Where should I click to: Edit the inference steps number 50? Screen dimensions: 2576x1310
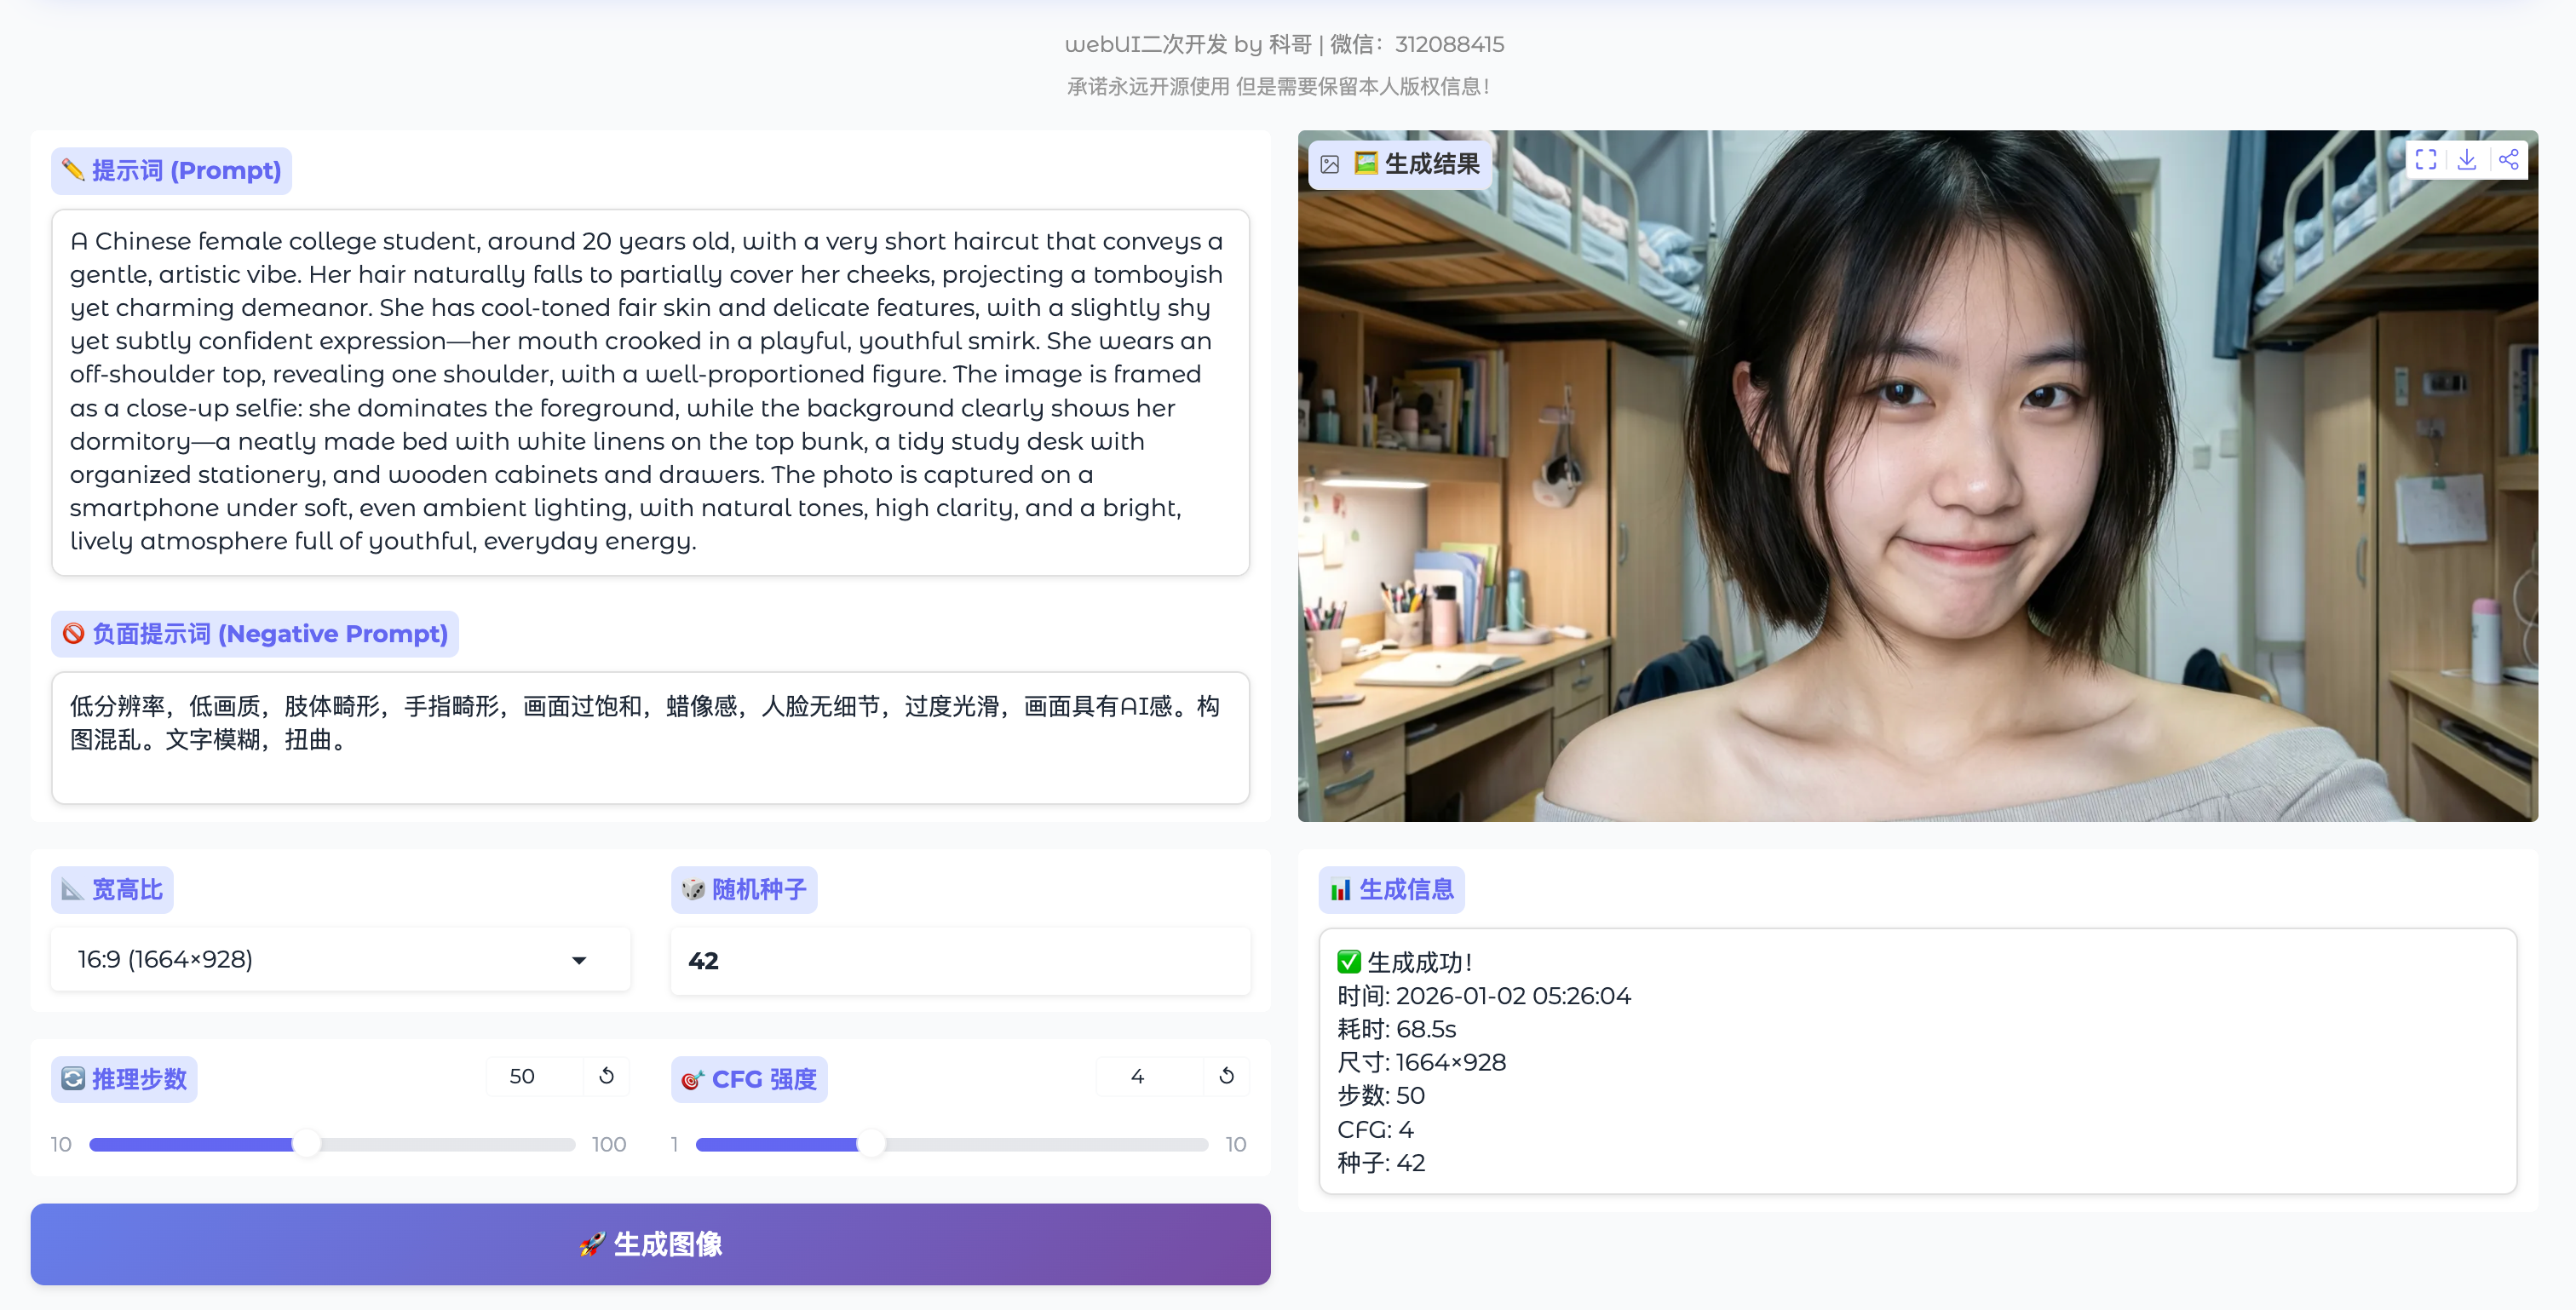pyautogui.click(x=531, y=1076)
